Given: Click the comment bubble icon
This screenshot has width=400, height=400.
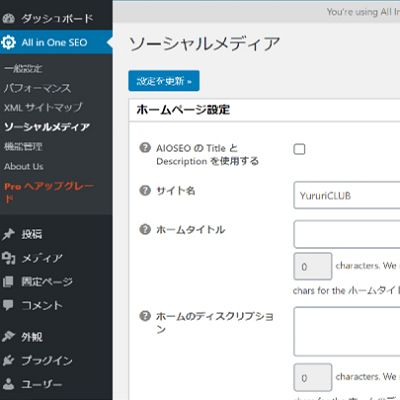Looking at the screenshot, I should (8, 305).
